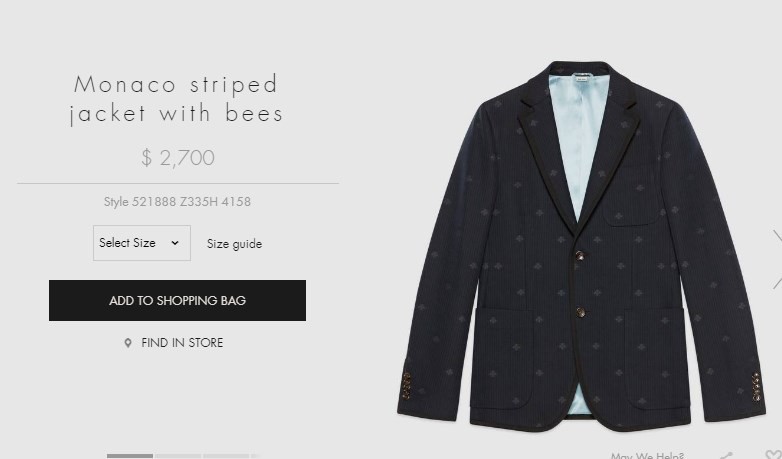Select the small partial fourth tab segment

point(255,456)
